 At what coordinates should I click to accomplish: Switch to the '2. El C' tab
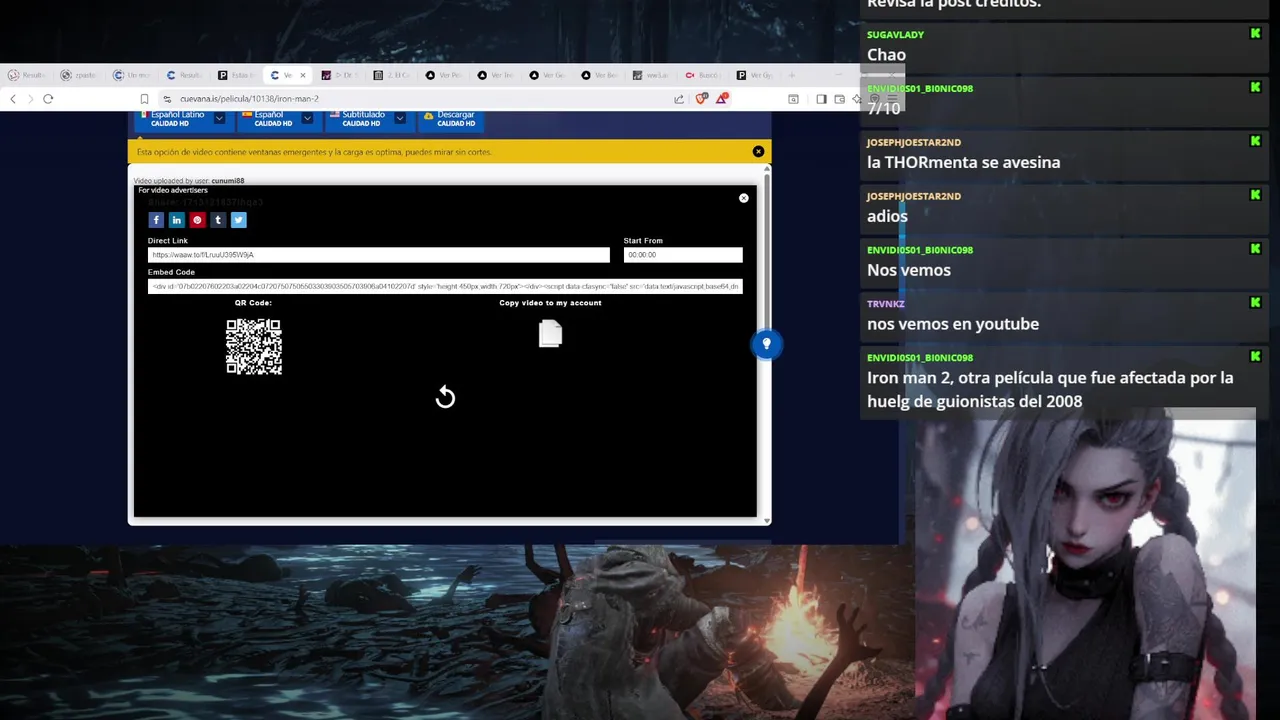pos(393,75)
